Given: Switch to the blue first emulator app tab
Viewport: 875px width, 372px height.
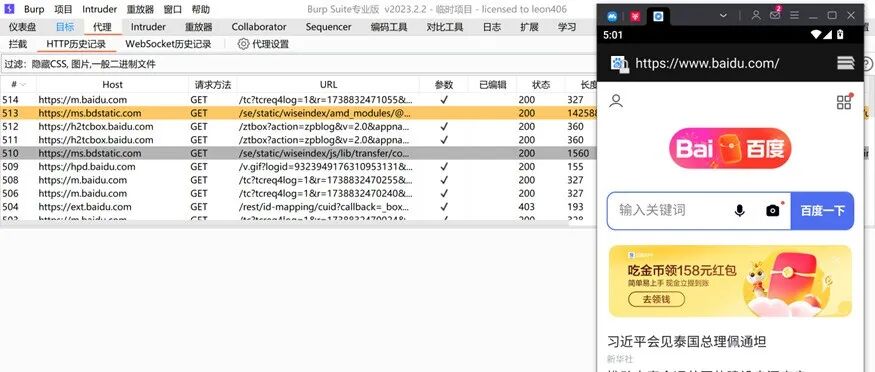Looking at the screenshot, I should coord(612,16).
